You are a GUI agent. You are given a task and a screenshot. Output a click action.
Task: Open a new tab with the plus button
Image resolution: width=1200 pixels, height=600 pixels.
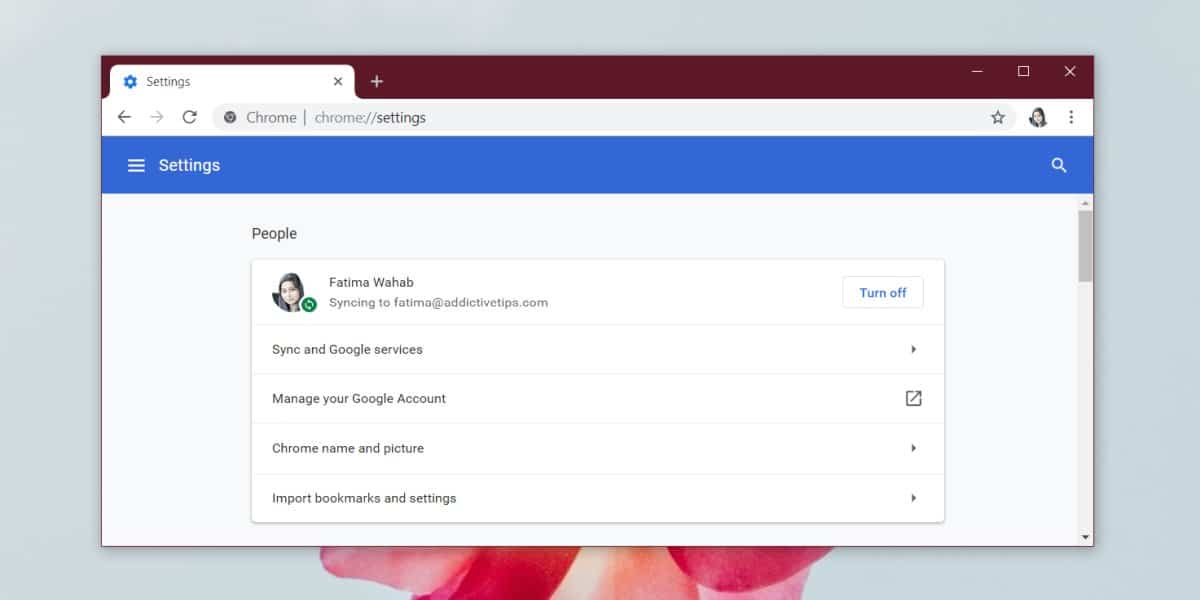click(x=376, y=81)
